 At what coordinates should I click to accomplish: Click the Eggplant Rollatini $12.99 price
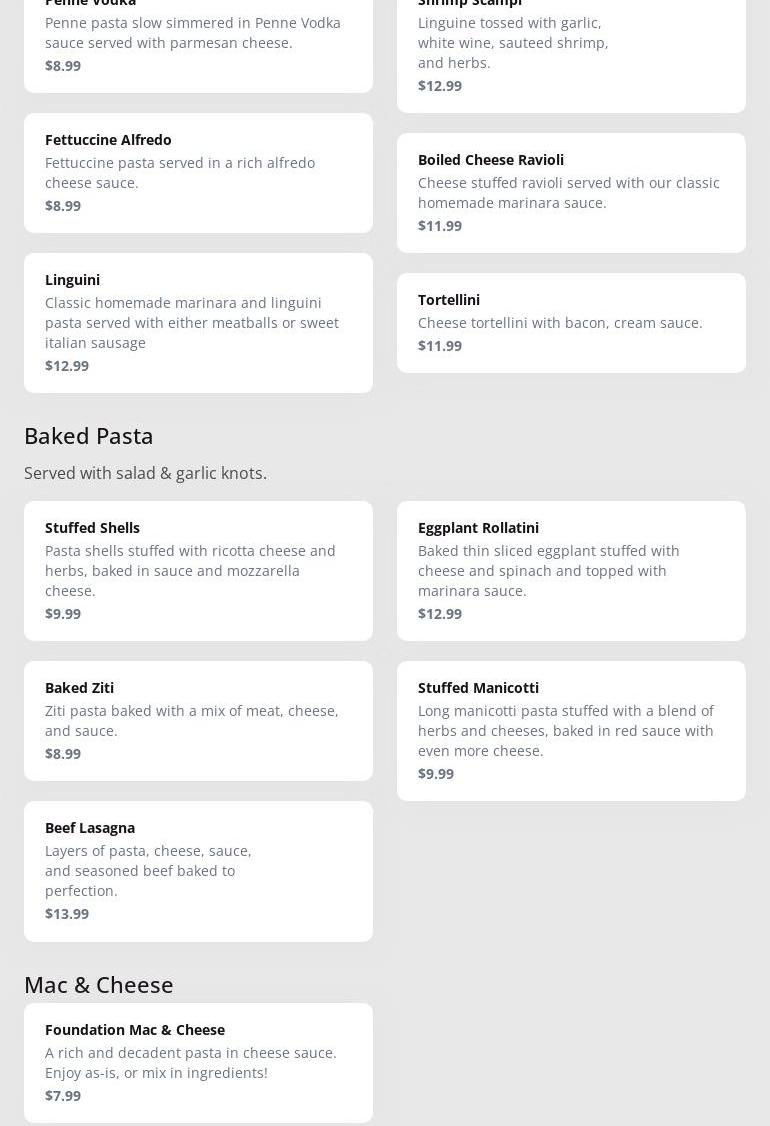click(440, 613)
